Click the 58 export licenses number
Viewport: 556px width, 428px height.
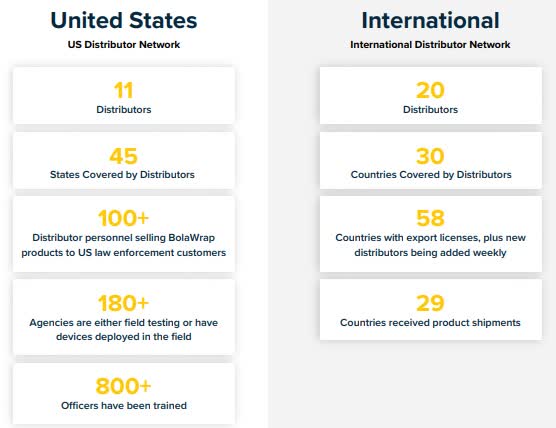coord(430,218)
